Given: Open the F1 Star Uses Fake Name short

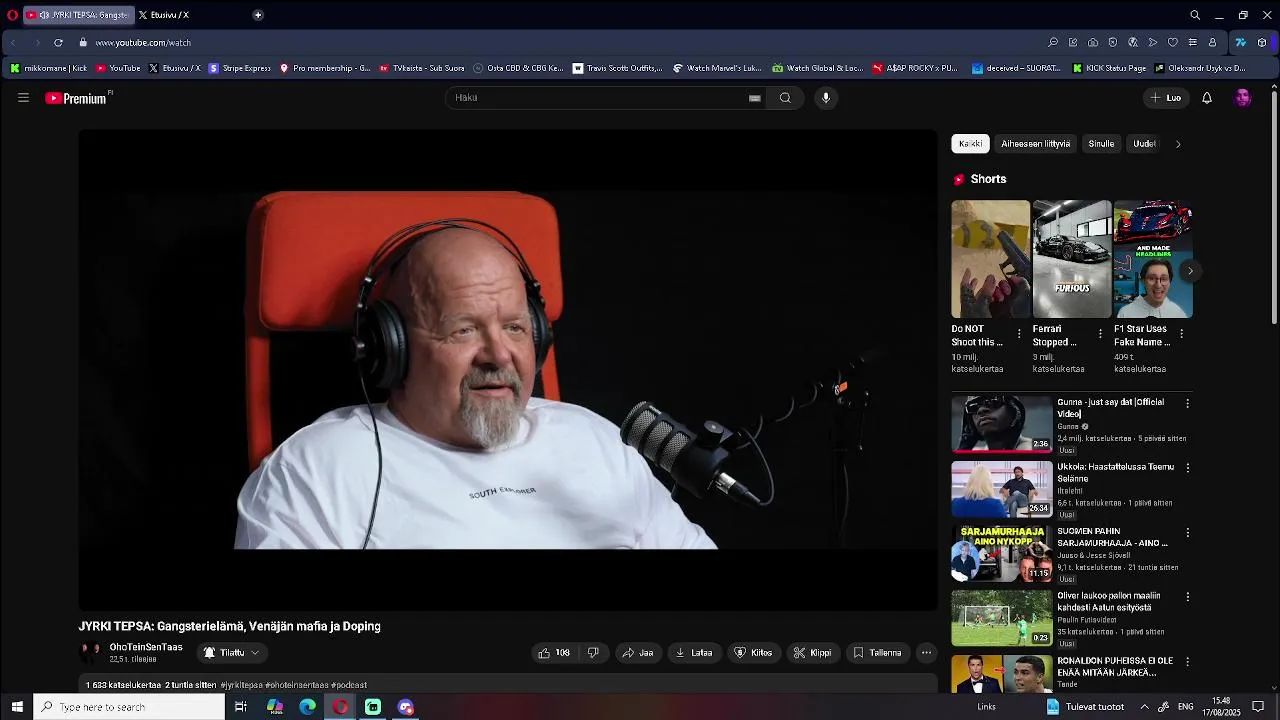Looking at the screenshot, I should pos(1153,259).
